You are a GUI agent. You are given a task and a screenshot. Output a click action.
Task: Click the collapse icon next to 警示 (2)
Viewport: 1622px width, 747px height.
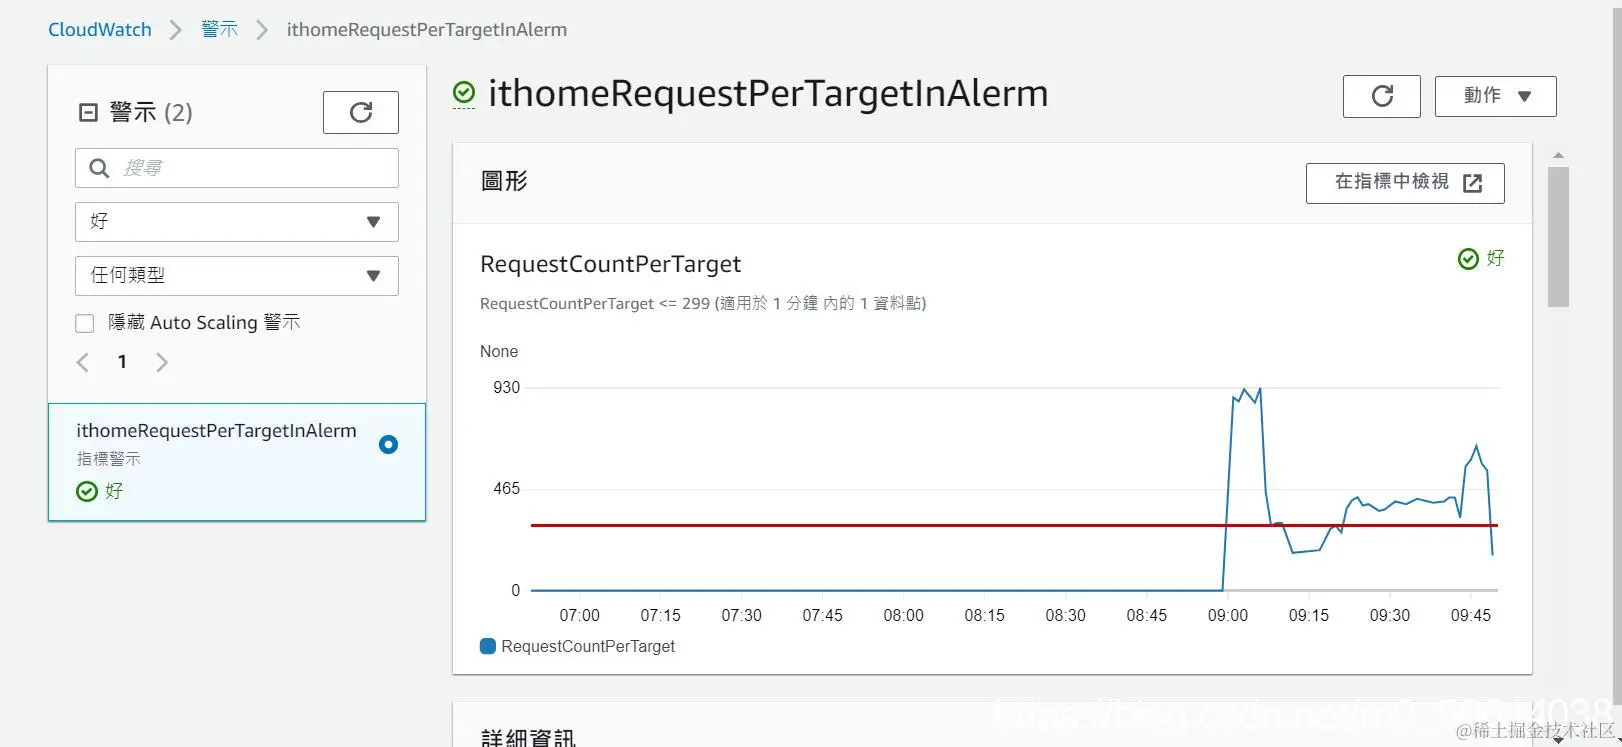point(86,112)
